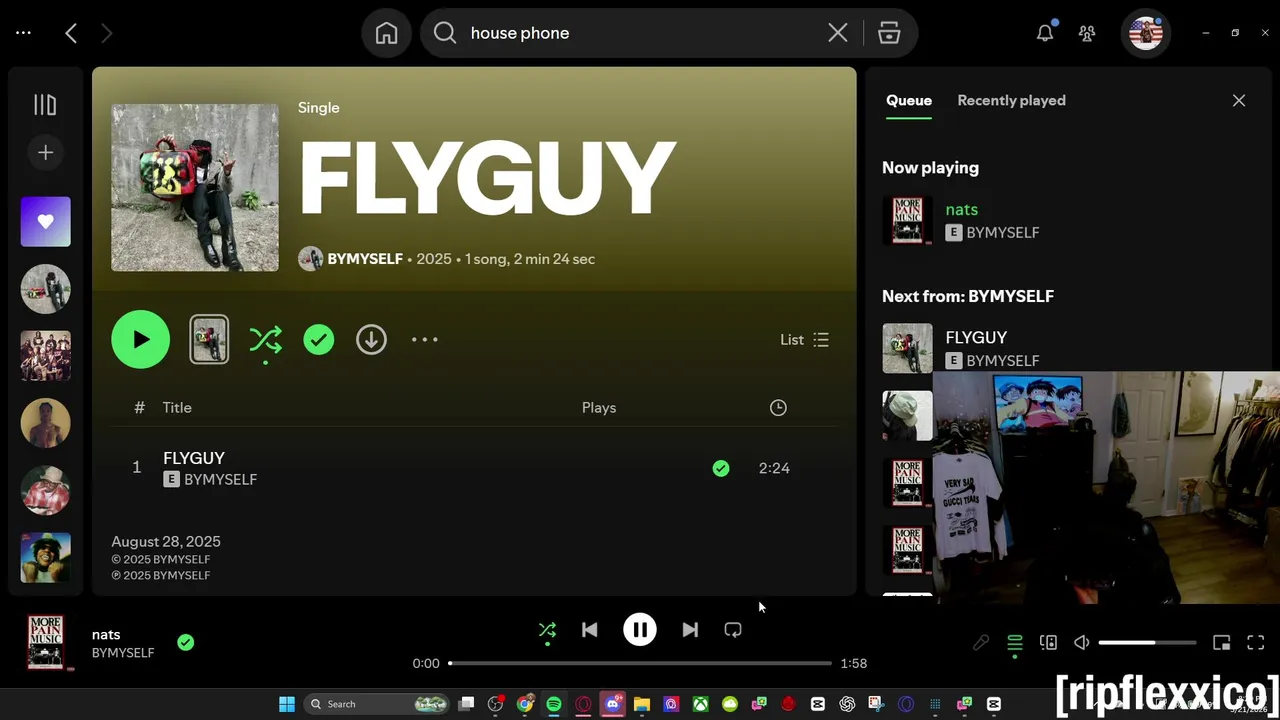Download the FLYGUY single
The height and width of the screenshot is (720, 1280).
(371, 340)
